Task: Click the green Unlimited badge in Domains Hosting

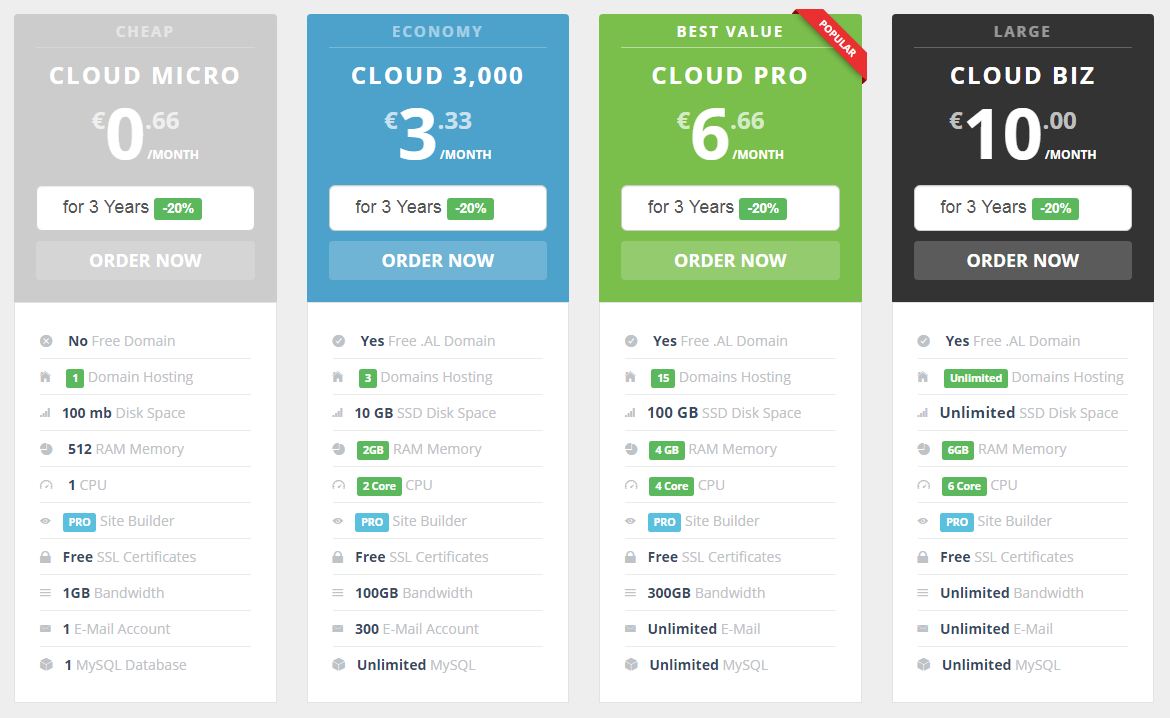Action: tap(975, 378)
